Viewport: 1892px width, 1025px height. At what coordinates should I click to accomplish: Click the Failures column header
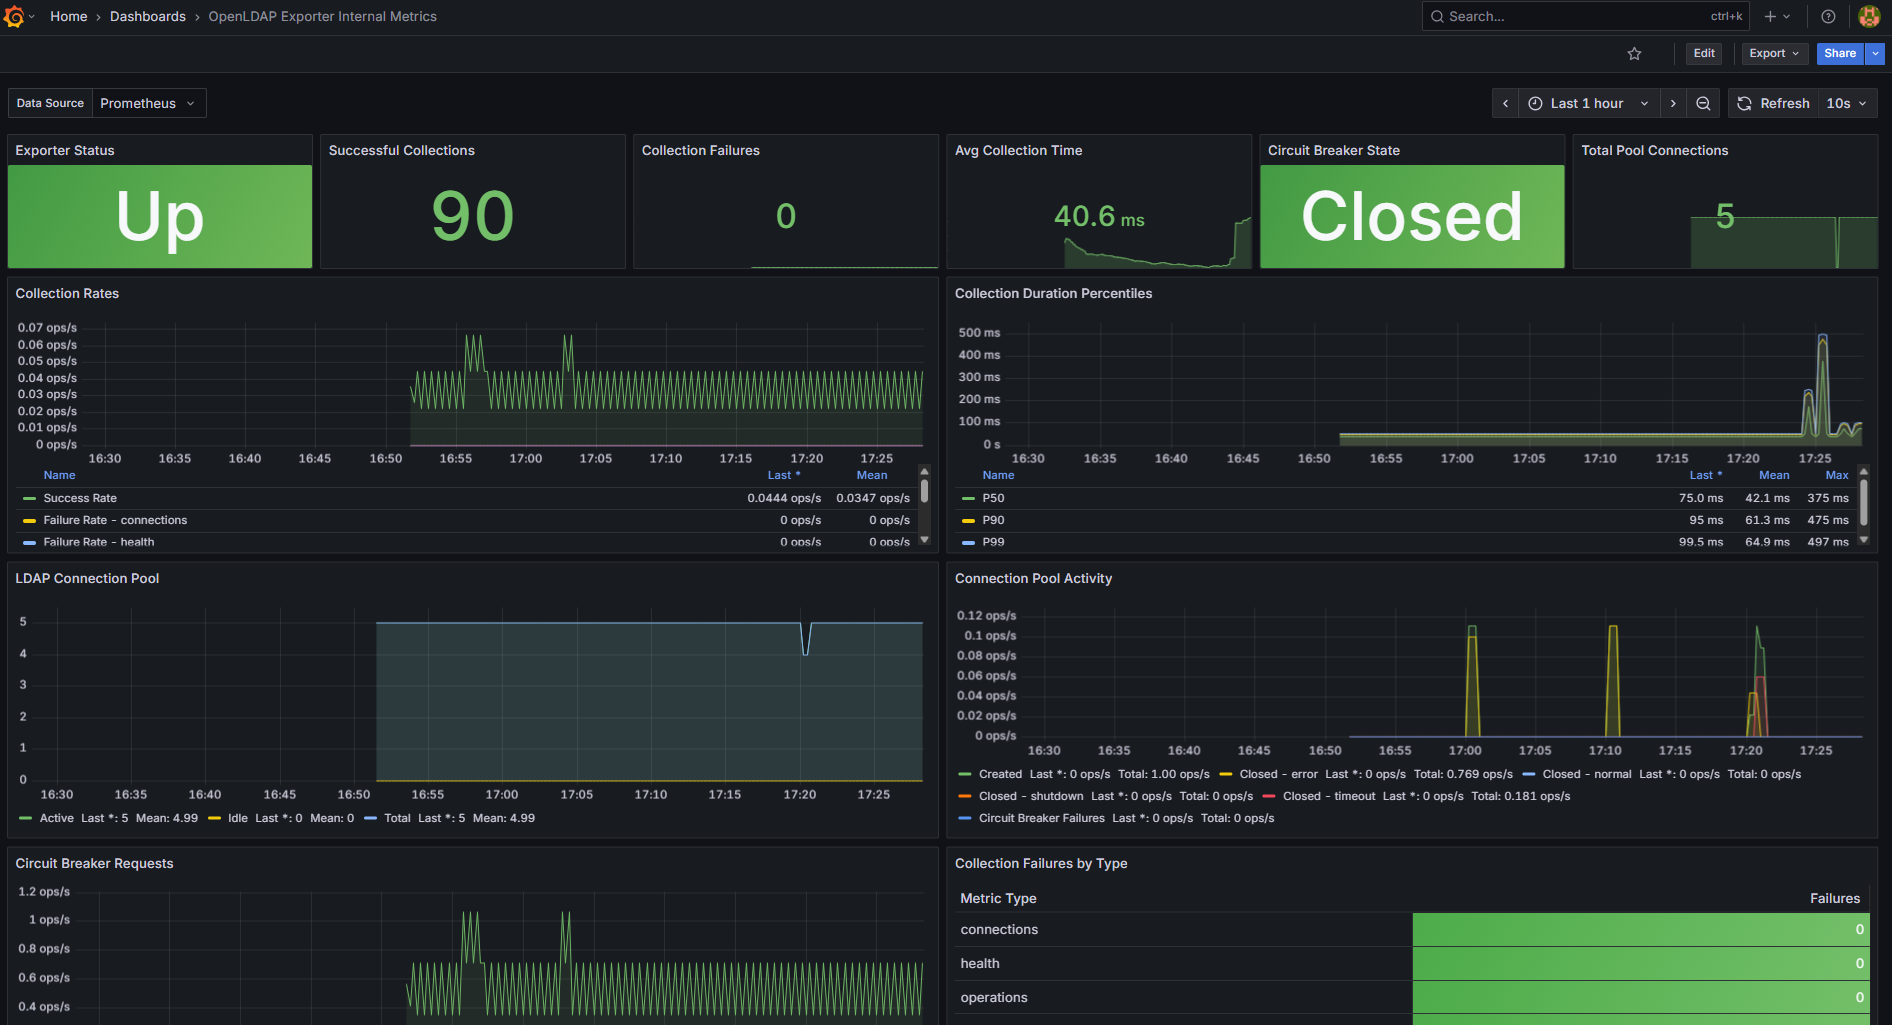tap(1835, 899)
